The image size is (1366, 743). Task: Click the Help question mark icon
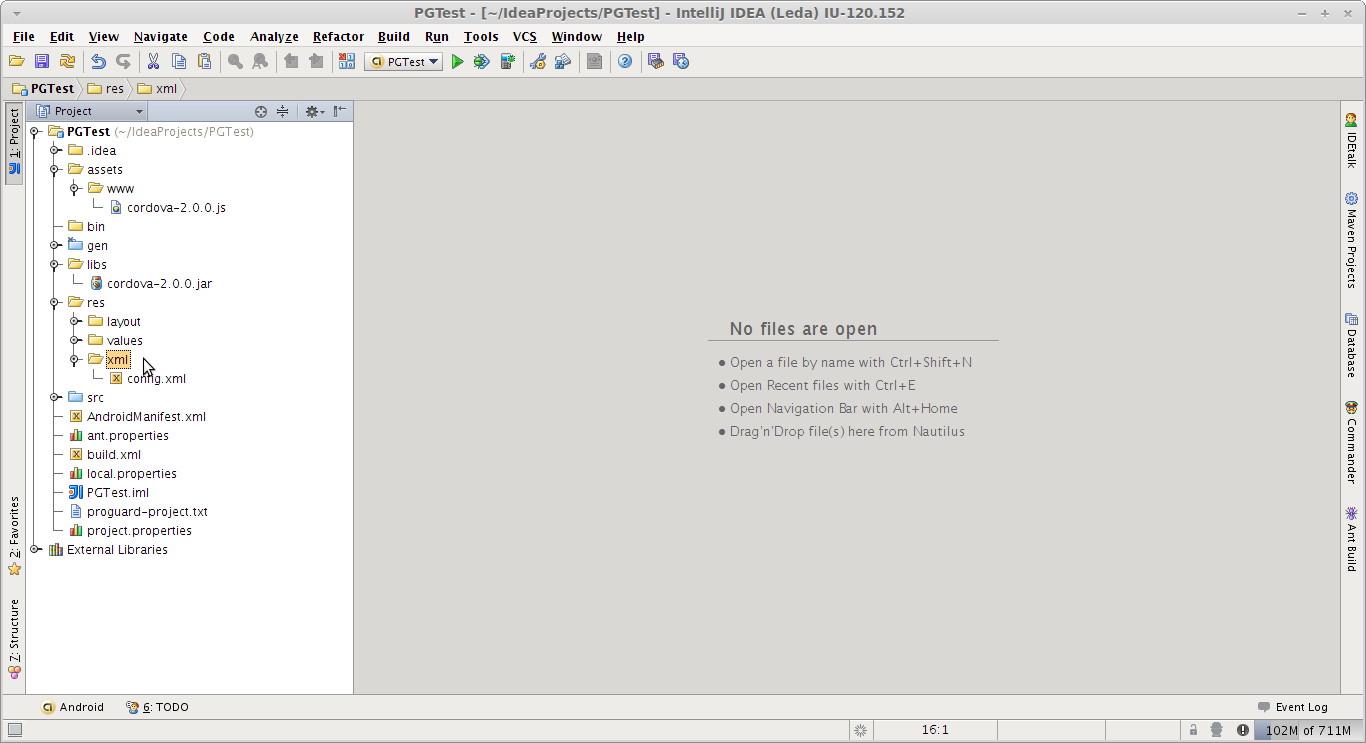coord(625,61)
